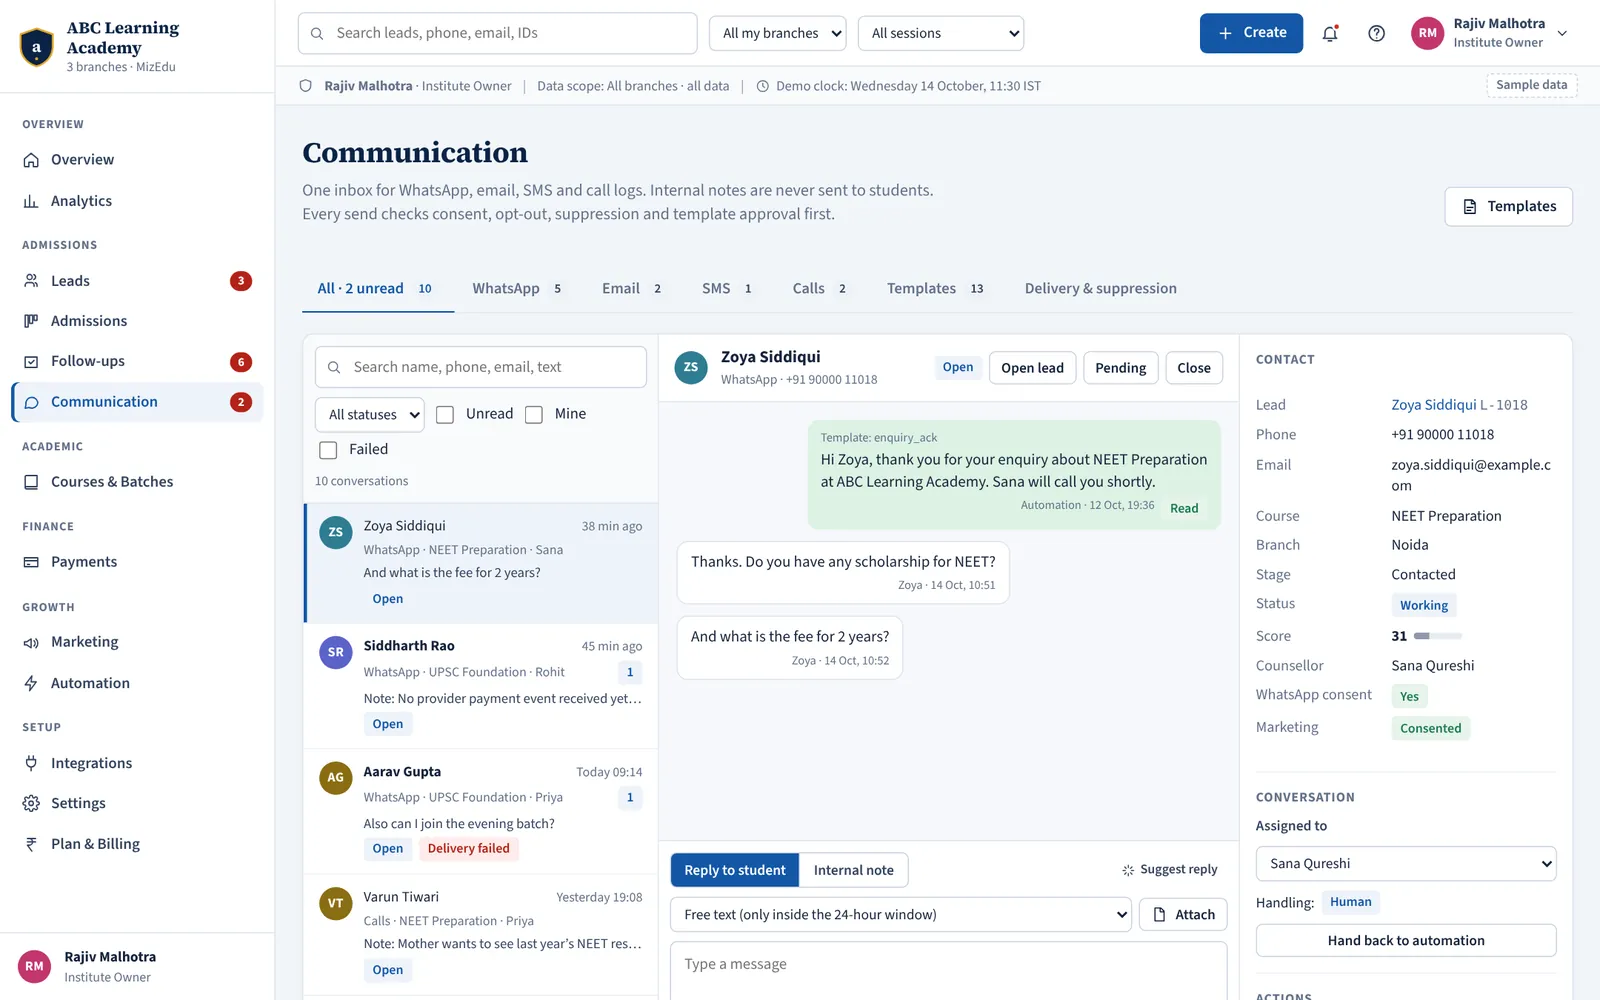Switch composer to Internal note

pyautogui.click(x=854, y=870)
